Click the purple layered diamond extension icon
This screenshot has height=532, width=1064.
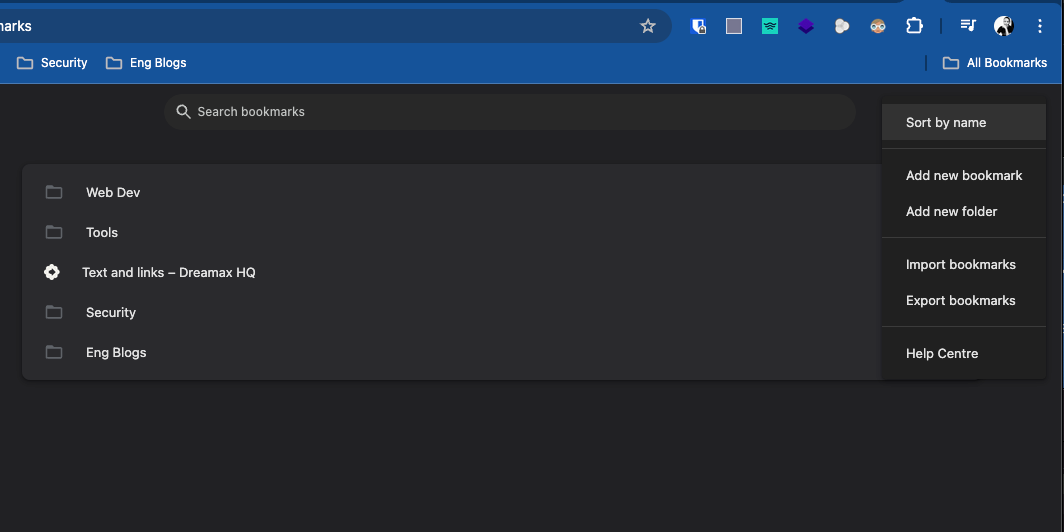[805, 26]
